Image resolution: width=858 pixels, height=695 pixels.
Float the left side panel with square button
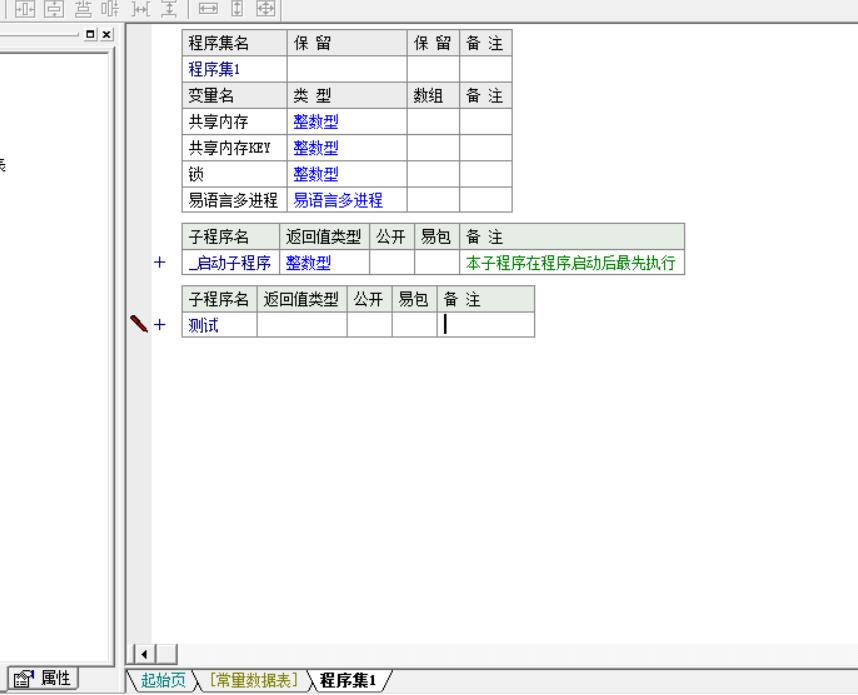coord(90,34)
